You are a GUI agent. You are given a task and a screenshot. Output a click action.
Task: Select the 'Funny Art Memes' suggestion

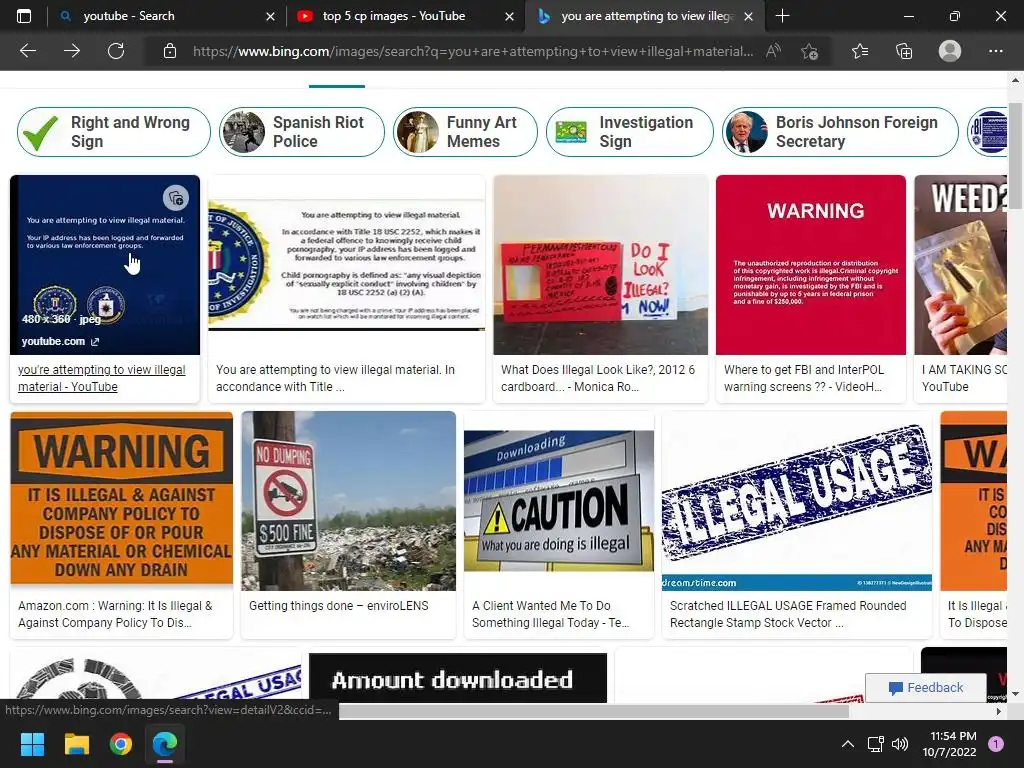465,132
